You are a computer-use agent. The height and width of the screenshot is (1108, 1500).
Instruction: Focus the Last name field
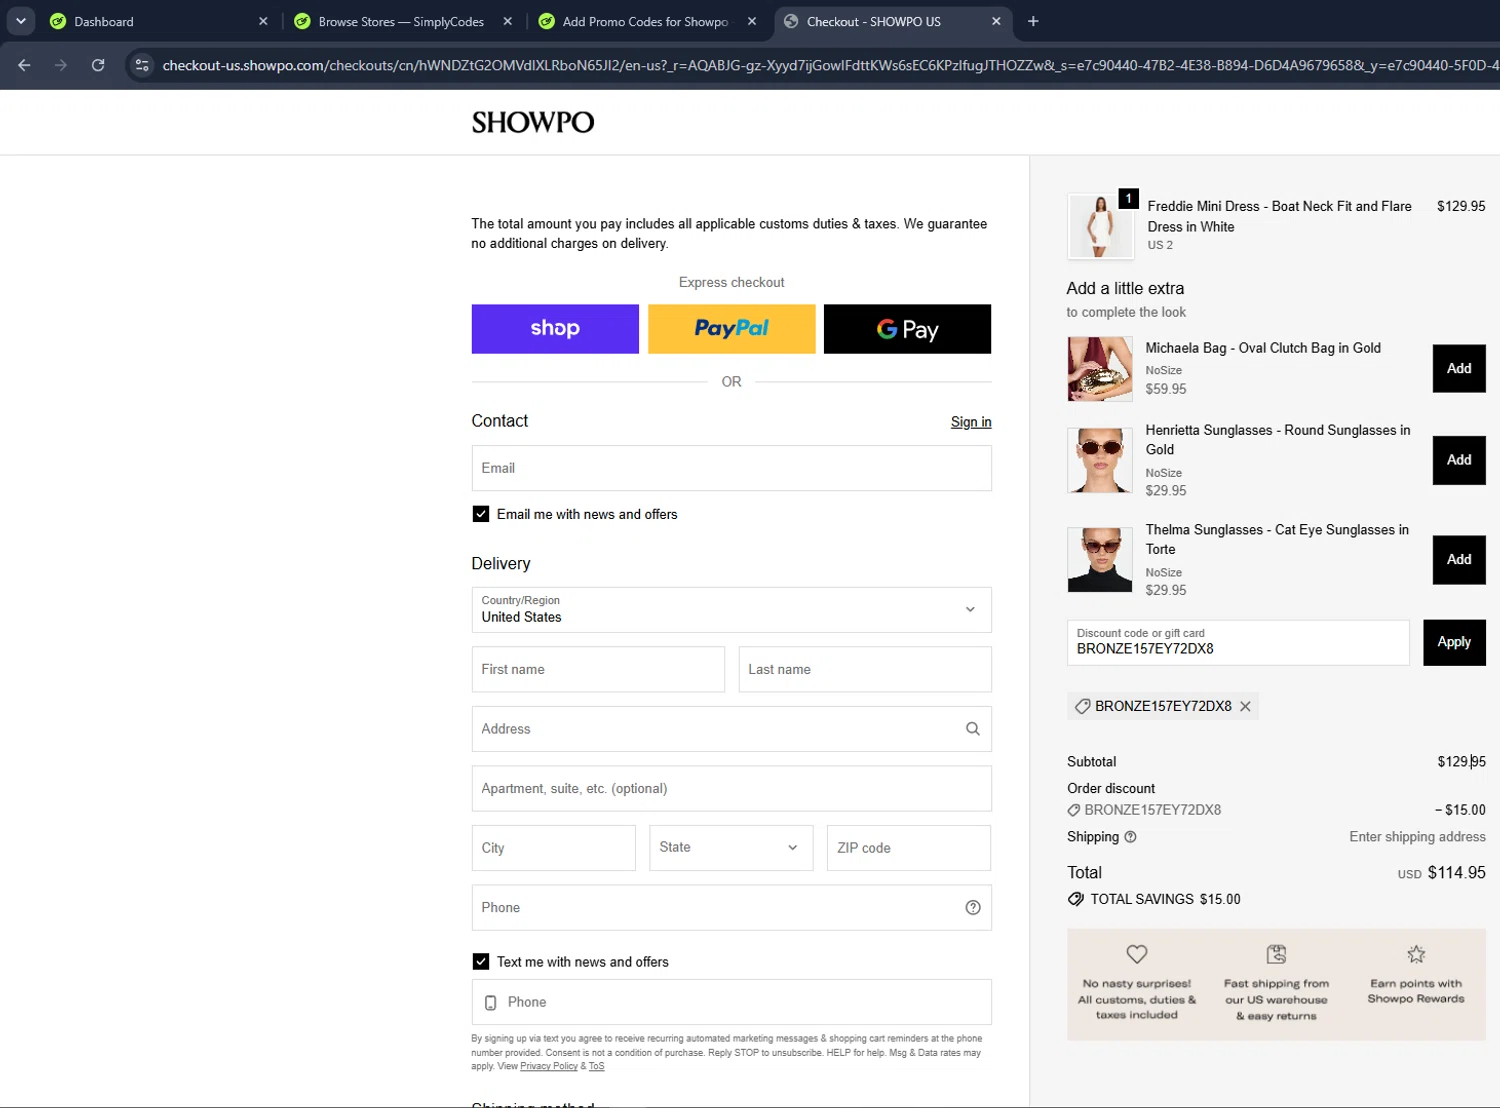coord(865,669)
